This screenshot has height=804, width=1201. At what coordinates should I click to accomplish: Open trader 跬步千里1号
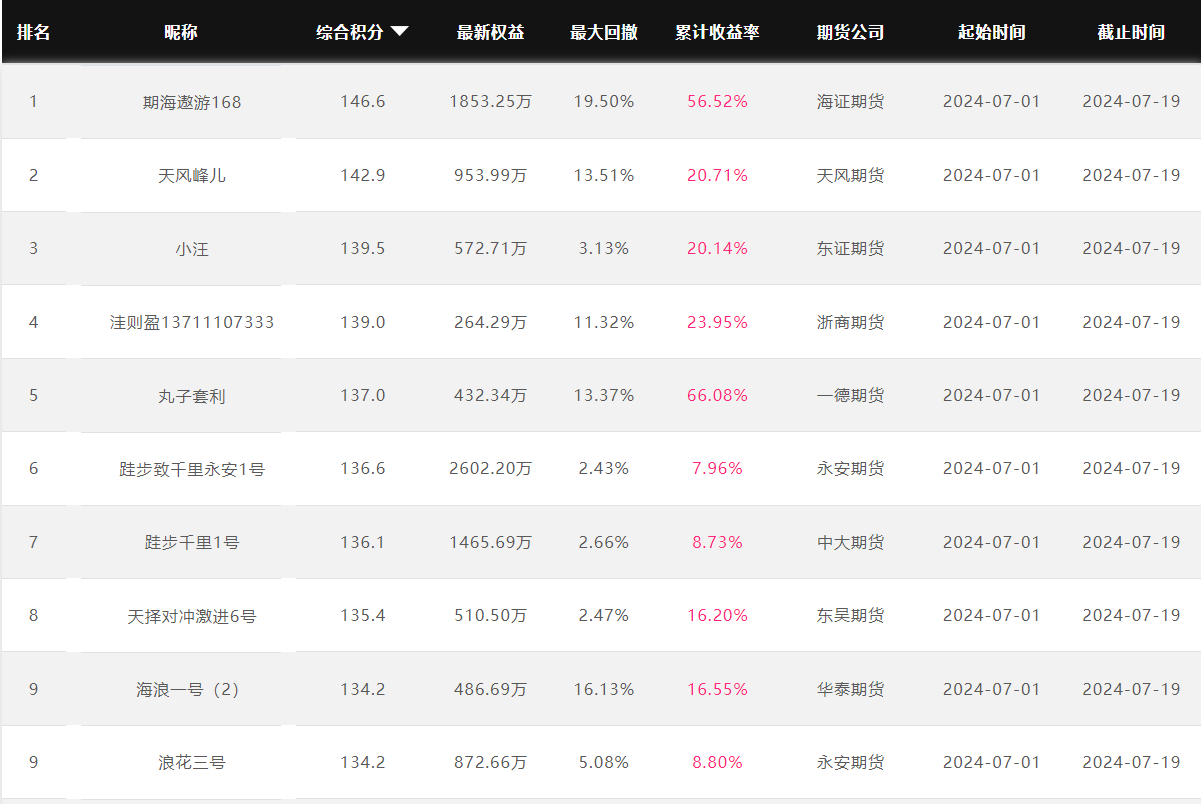192,542
